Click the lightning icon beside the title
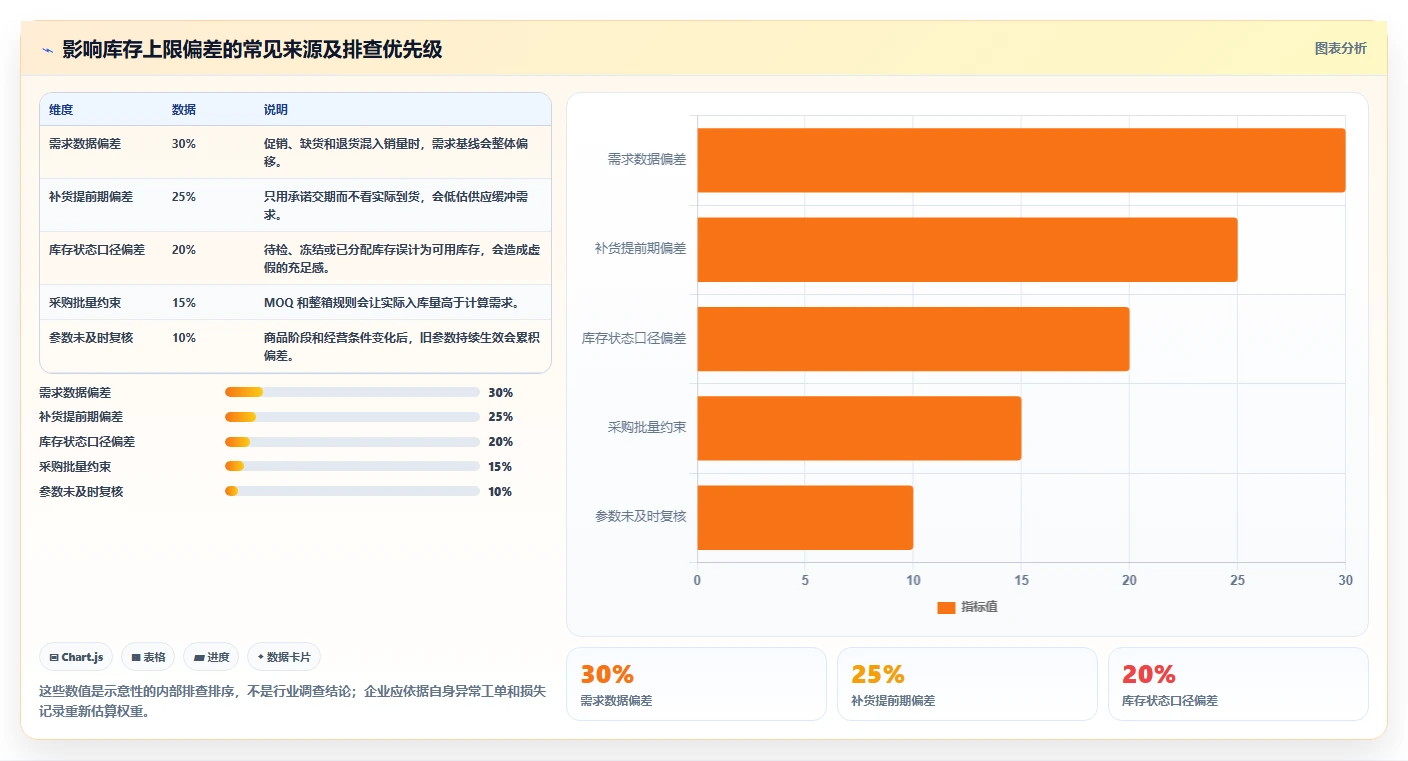 tap(48, 50)
